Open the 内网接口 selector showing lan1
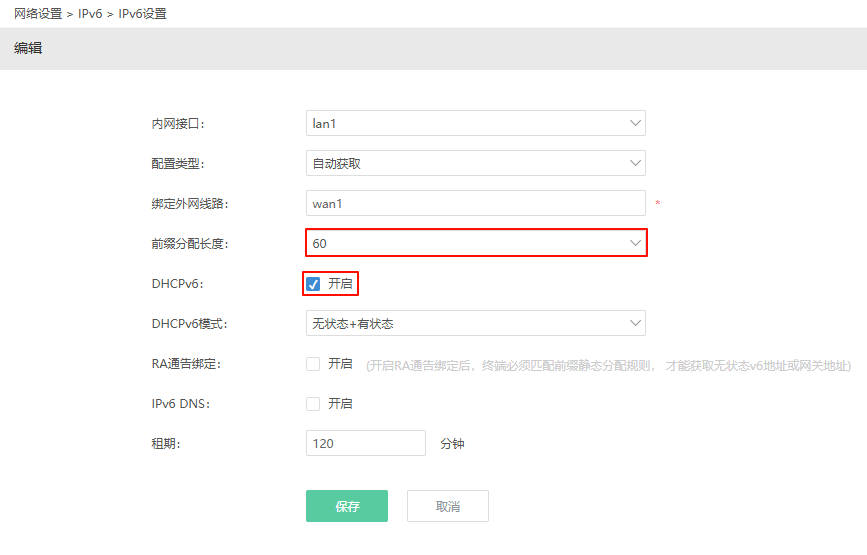The width and height of the screenshot is (867, 555). point(465,123)
